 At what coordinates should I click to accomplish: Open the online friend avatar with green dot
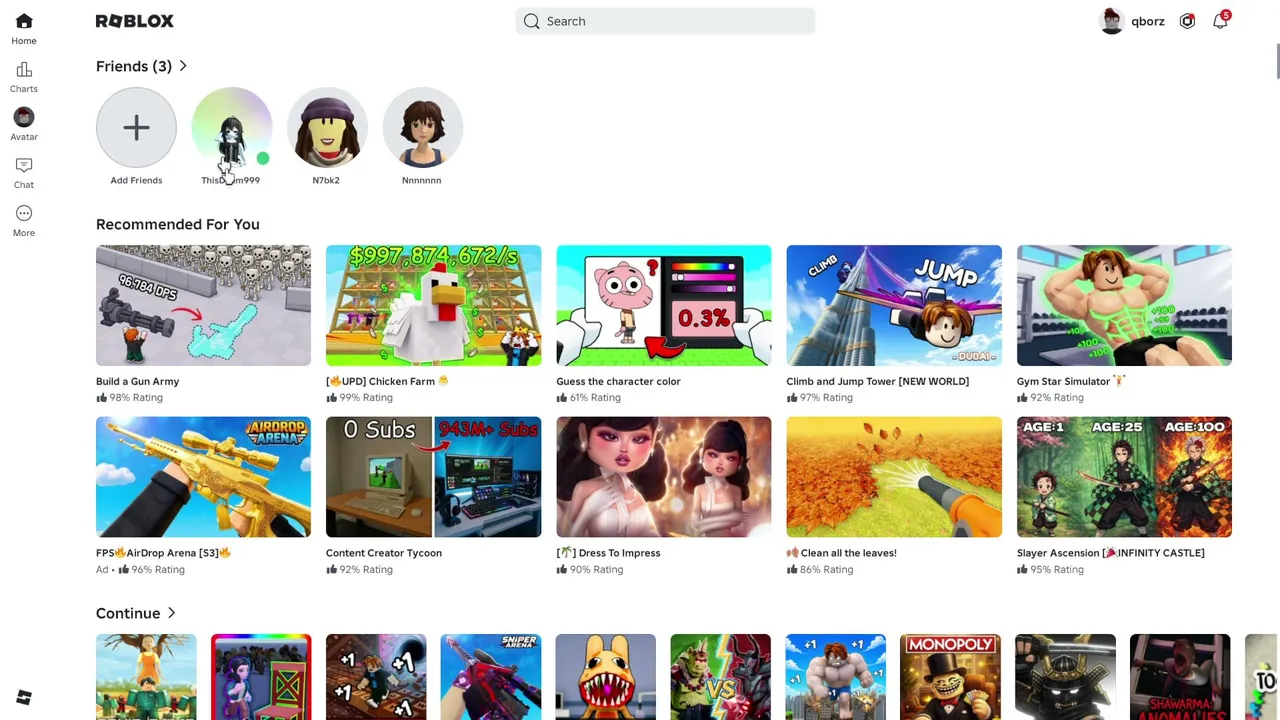(231, 127)
